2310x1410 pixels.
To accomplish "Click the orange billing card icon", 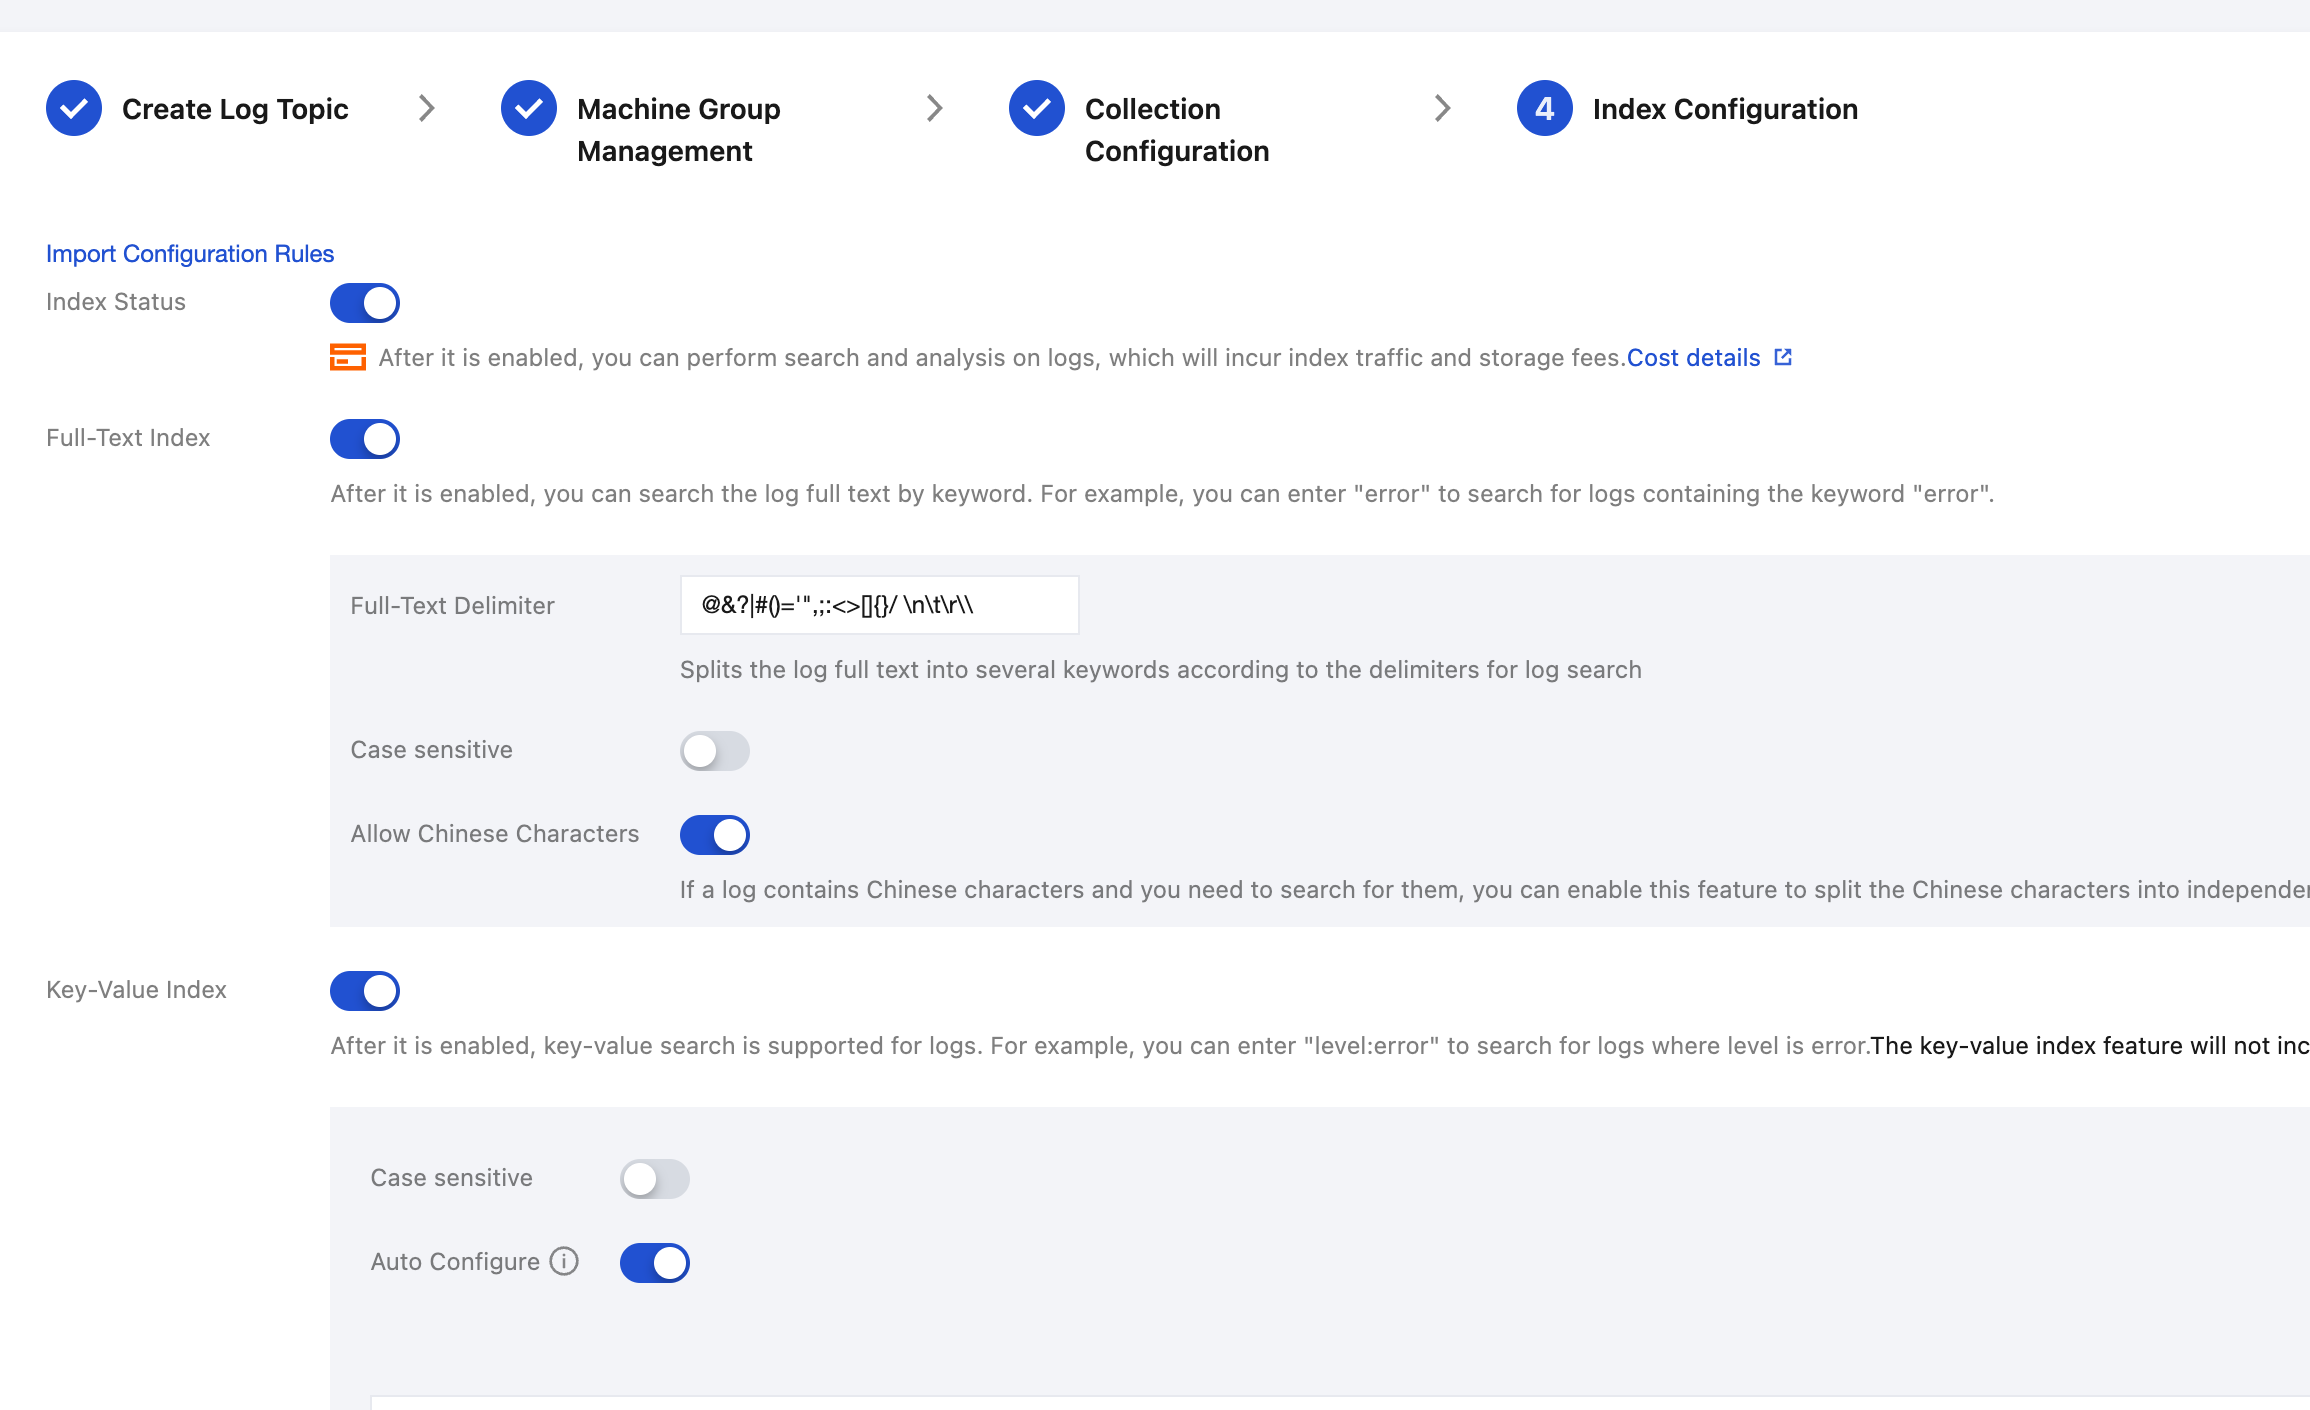I will (348, 357).
